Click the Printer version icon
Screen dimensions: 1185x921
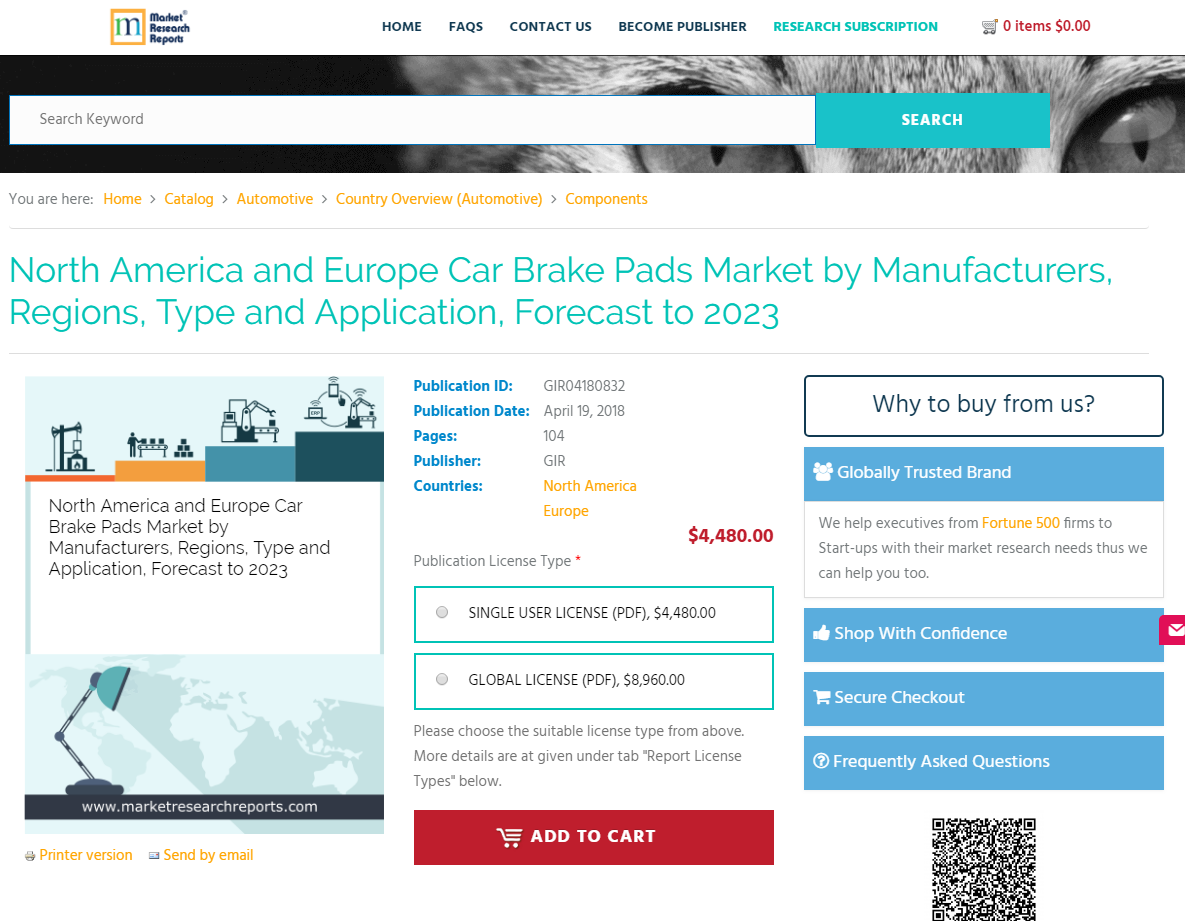click(x=30, y=855)
